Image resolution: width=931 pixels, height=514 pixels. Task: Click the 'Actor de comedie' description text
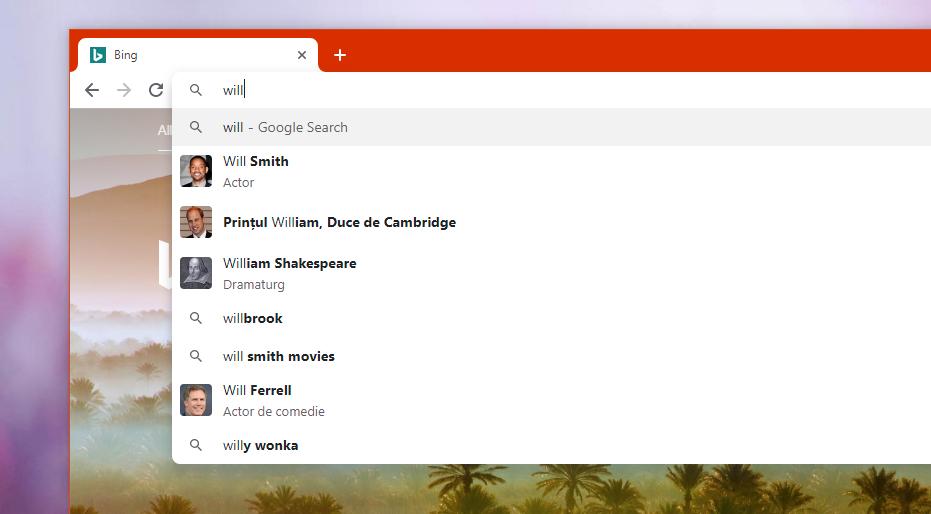[274, 411]
